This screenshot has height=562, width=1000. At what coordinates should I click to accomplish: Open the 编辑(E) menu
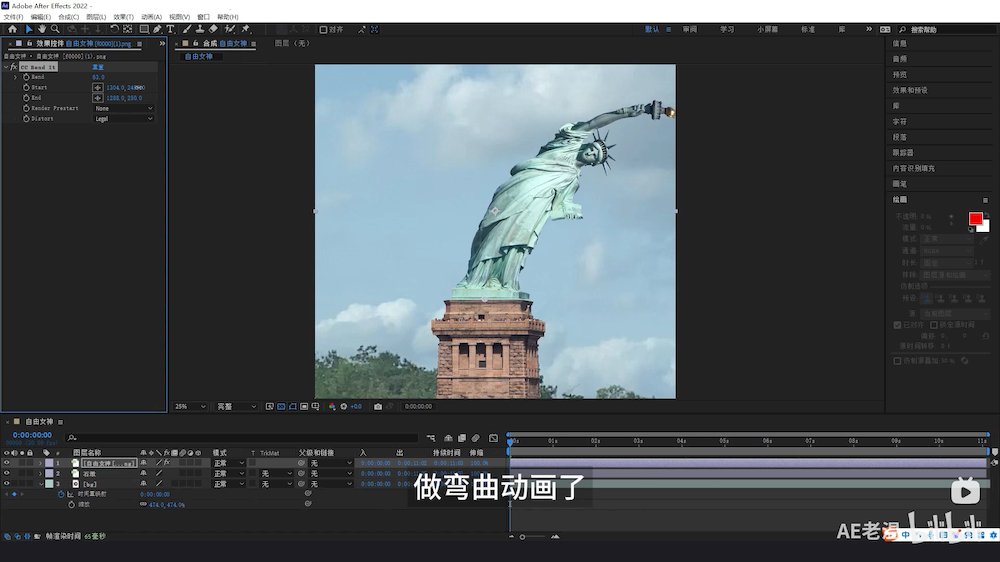pos(40,17)
